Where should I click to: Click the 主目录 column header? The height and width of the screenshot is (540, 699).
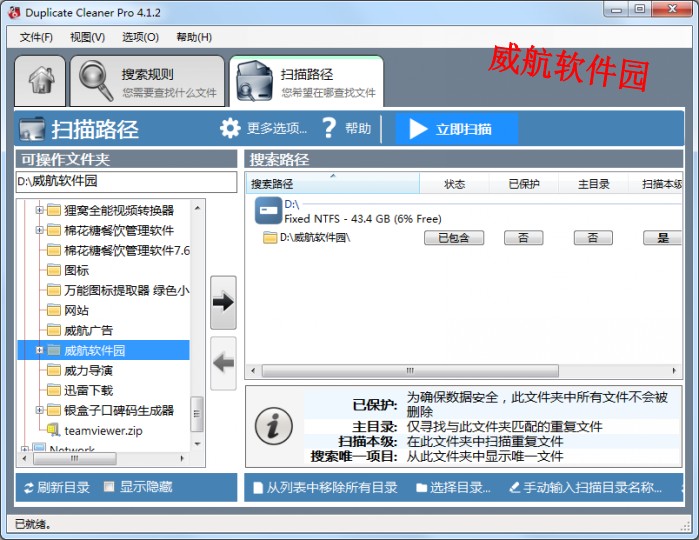[593, 184]
